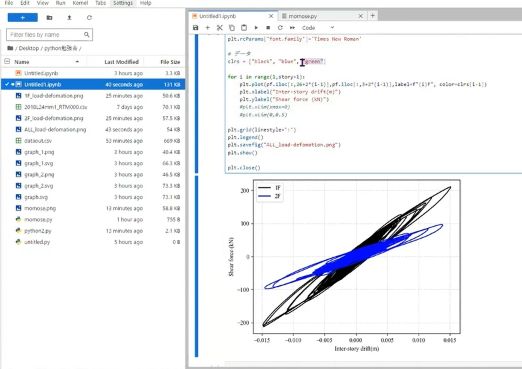The image size is (522, 369).
Task: Run the selected cell play icon
Action: click(x=256, y=28)
